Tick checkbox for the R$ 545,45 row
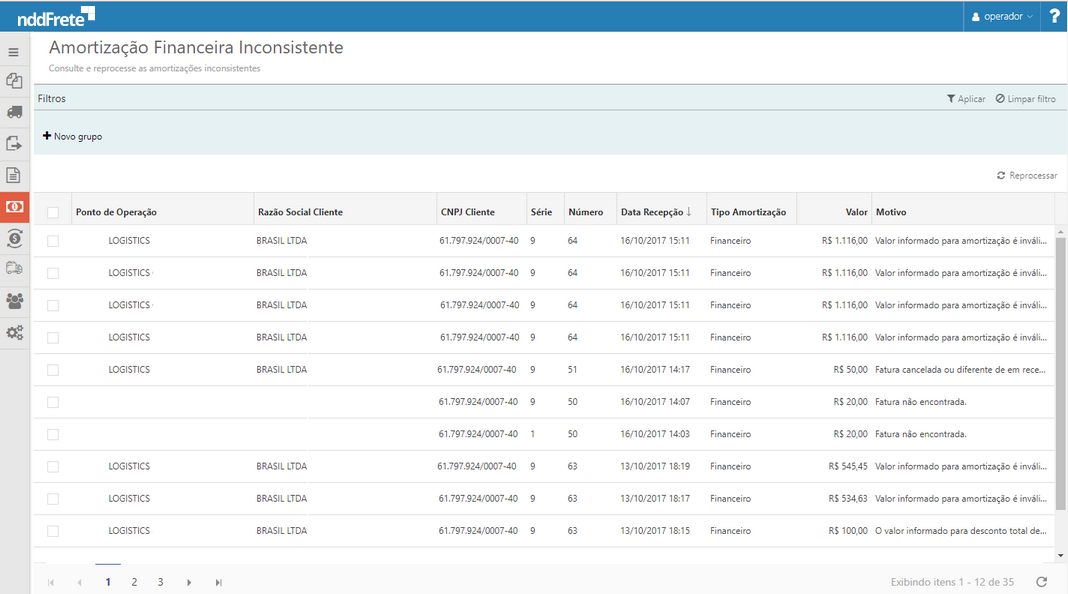This screenshot has height=594, width=1068. 53,466
